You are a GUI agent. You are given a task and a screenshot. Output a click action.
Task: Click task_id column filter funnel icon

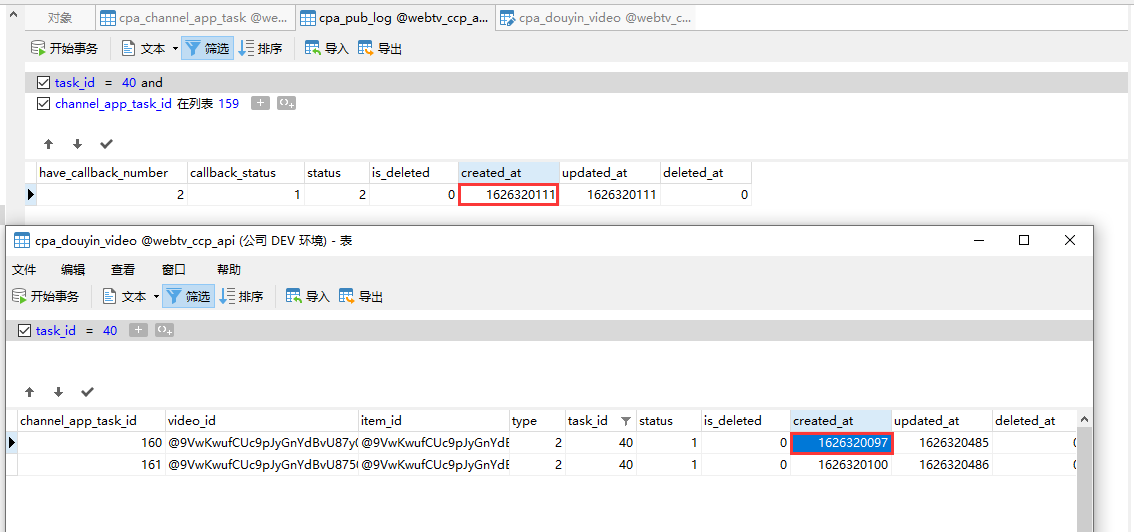[x=626, y=421]
